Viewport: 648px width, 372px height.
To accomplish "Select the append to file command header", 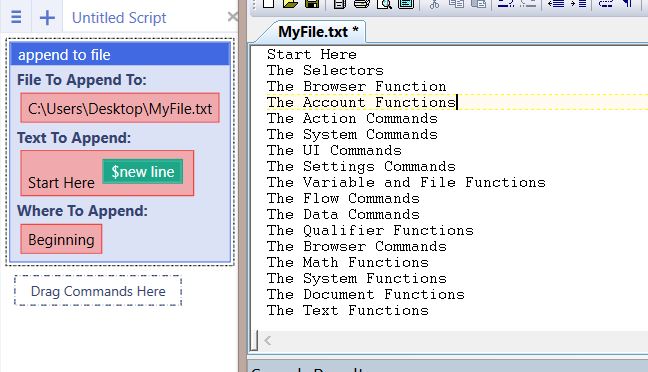I will [120, 55].
